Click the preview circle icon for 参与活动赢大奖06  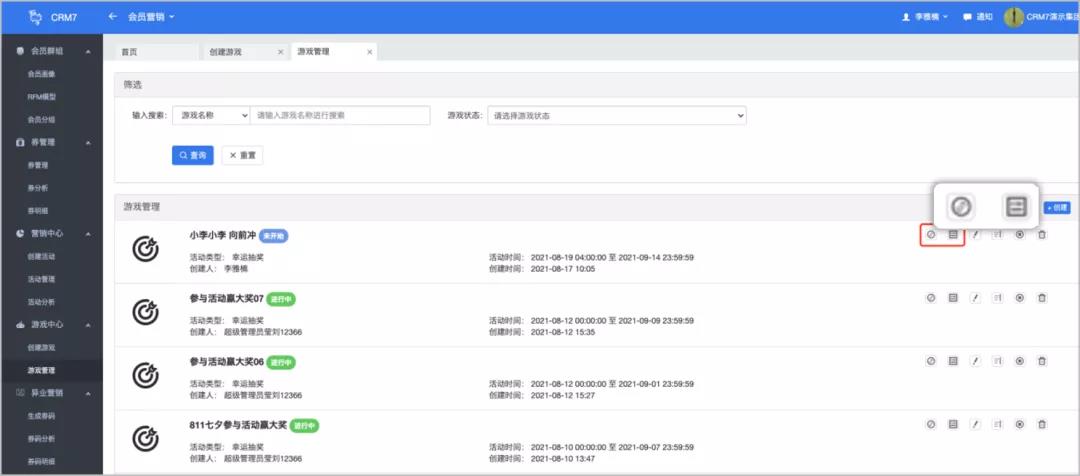(x=1020, y=361)
